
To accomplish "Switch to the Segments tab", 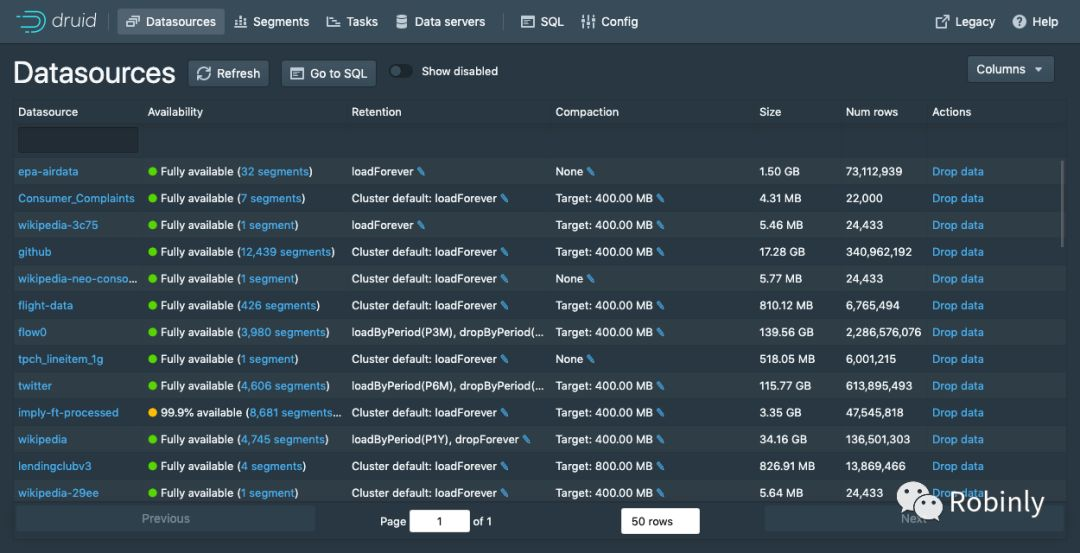I will point(271,22).
